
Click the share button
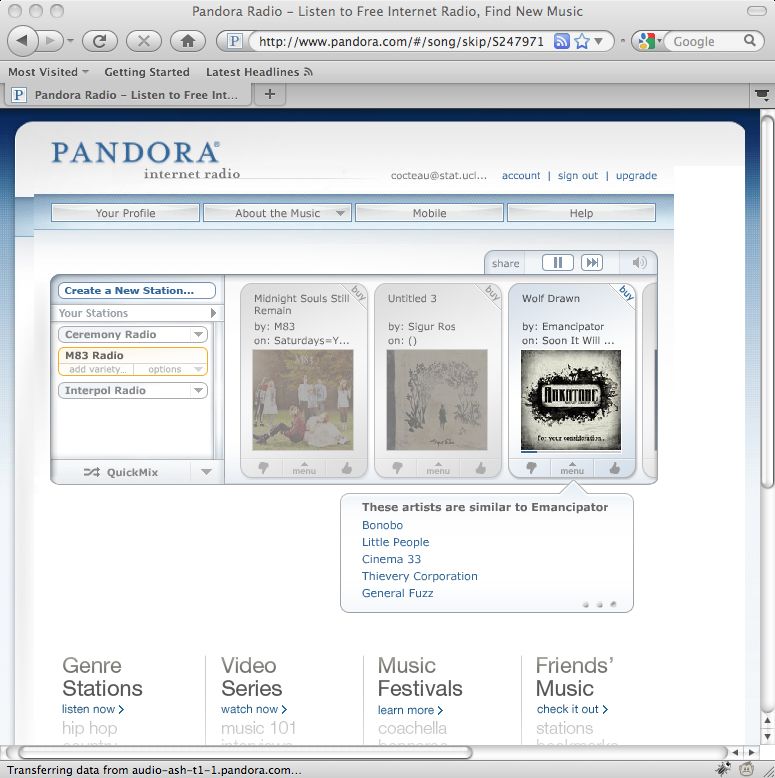[x=505, y=263]
